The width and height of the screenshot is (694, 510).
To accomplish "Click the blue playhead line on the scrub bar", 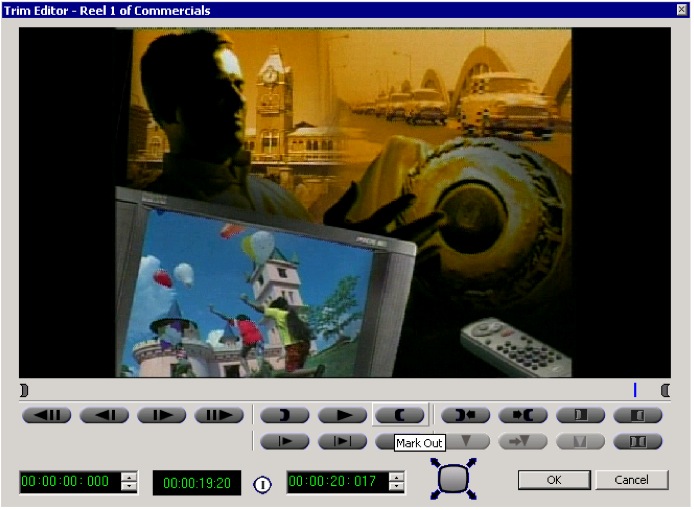I will (635, 390).
